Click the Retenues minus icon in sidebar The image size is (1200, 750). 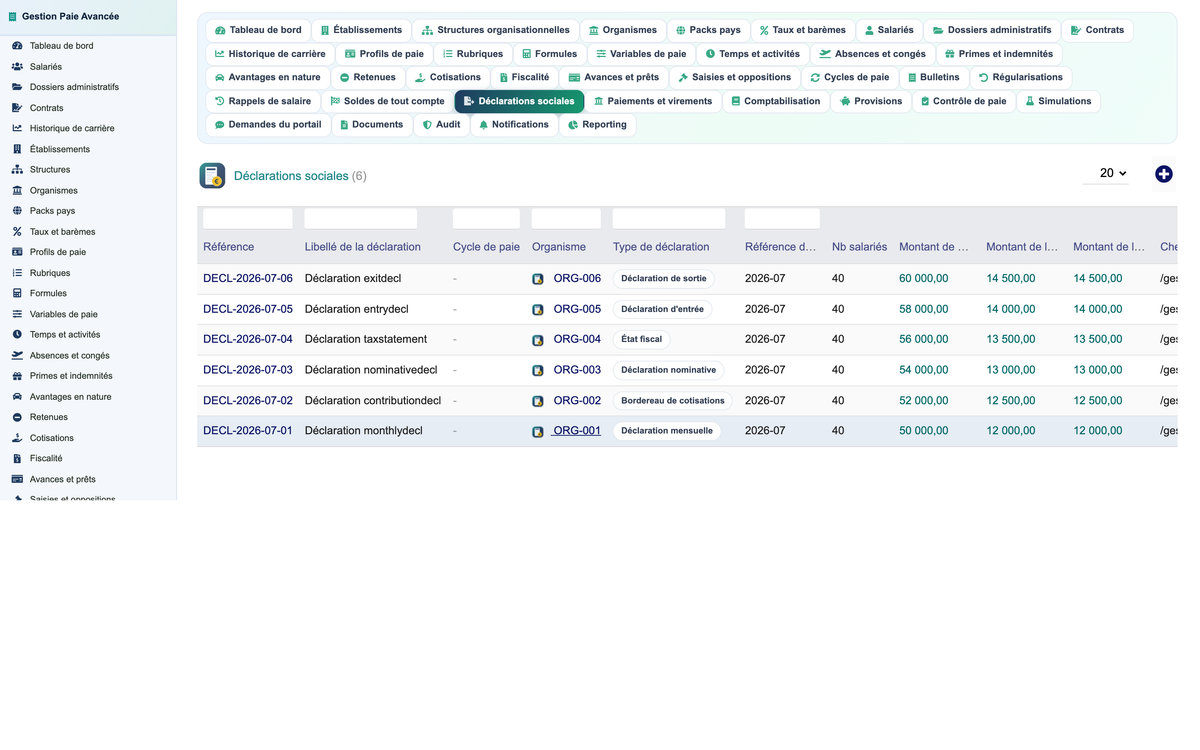point(17,417)
